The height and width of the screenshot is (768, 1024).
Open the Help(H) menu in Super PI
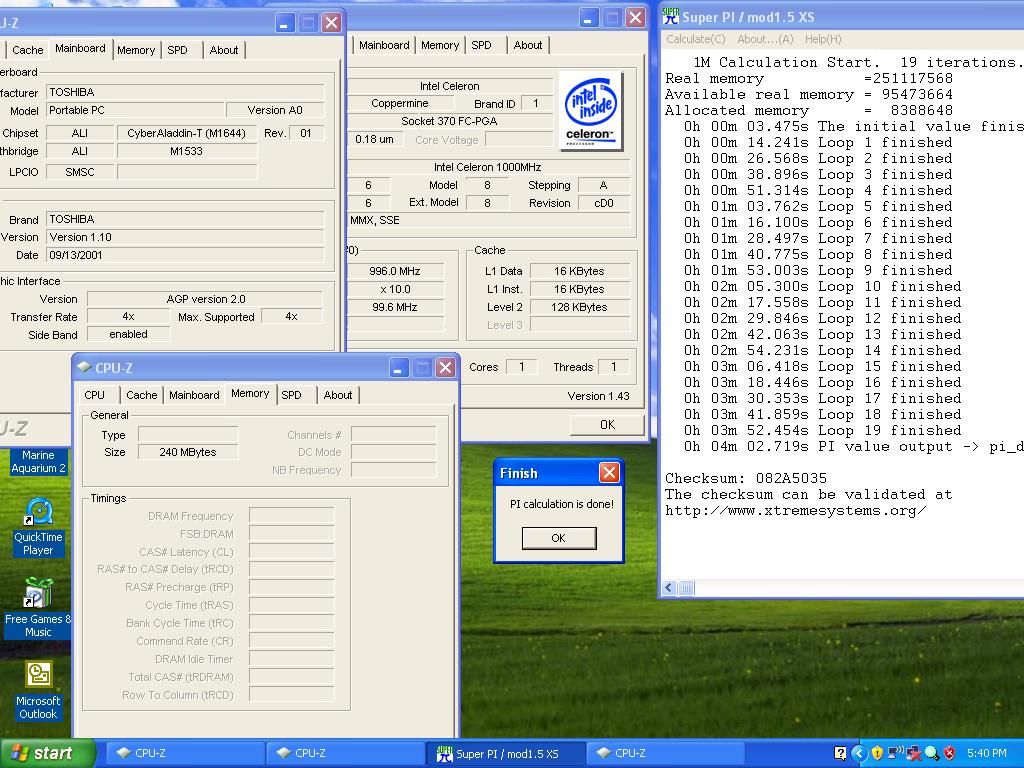pyautogui.click(x=823, y=39)
